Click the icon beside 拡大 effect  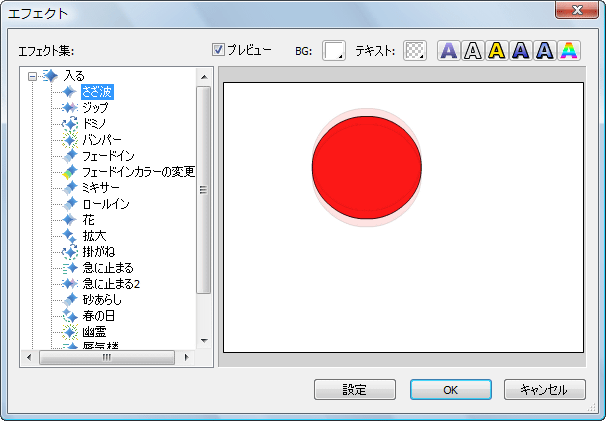[x=70, y=236]
